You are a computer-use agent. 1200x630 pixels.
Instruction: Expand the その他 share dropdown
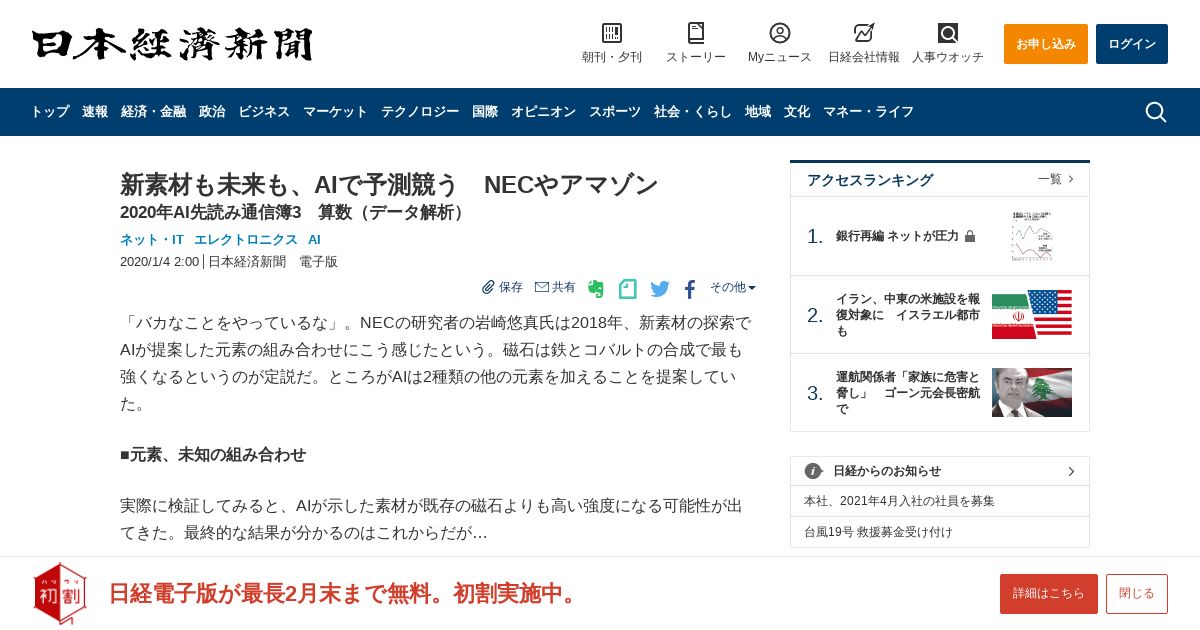coord(733,287)
